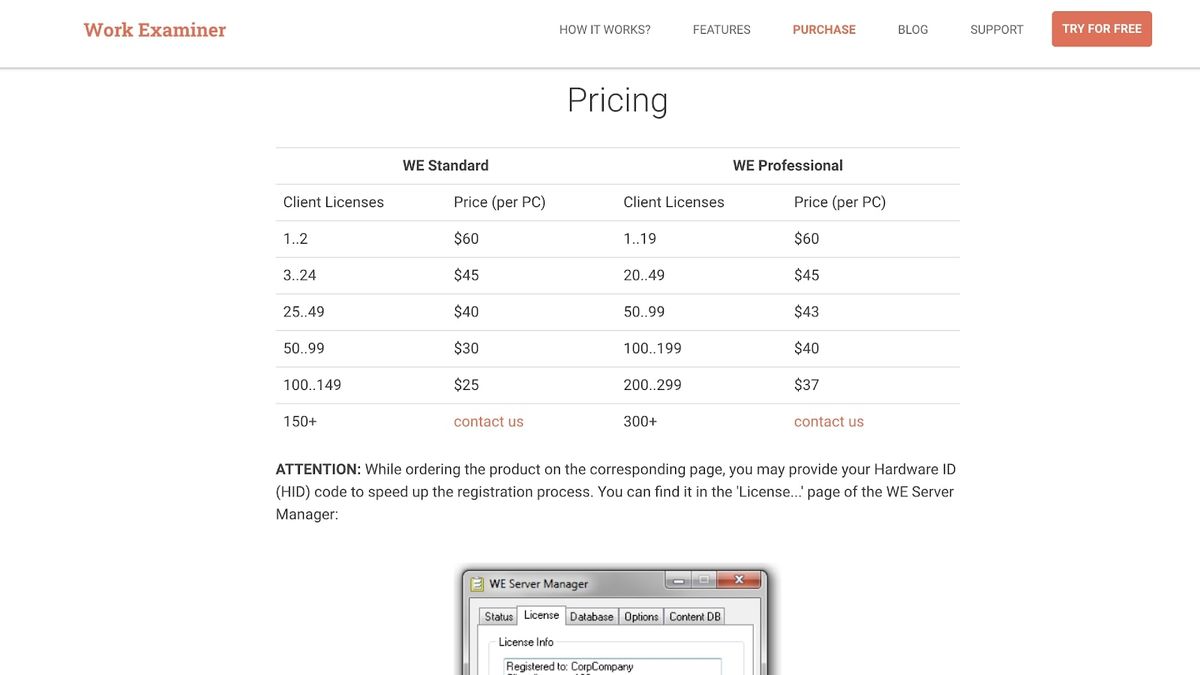Click the WE Server Manager window icon
Screen dimensions: 1200x675
click(477, 584)
